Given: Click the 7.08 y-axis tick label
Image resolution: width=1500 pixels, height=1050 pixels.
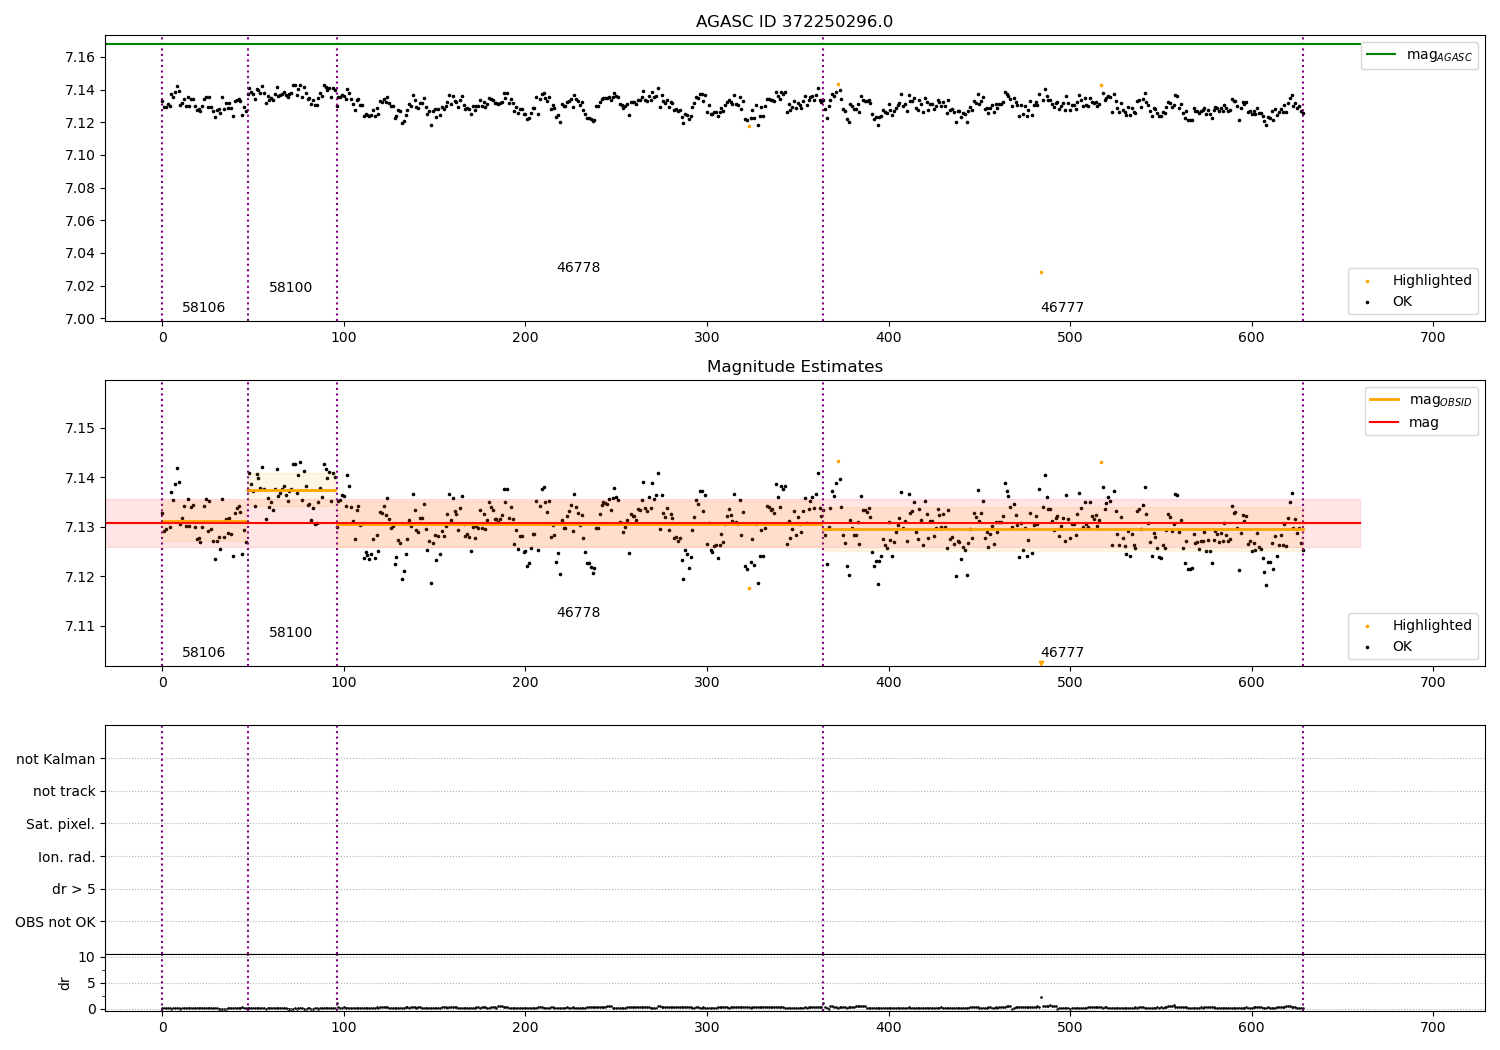Looking at the screenshot, I should [80, 189].
